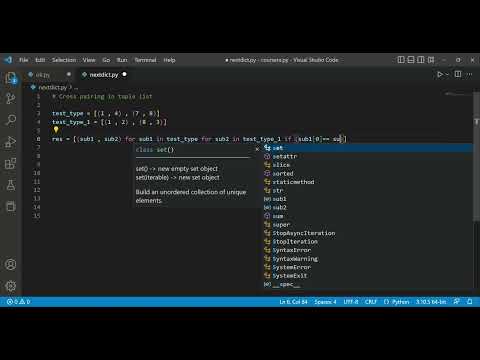Viewport: 480px width, 360px height.
Task: Open the Help menu
Action: (169, 60)
